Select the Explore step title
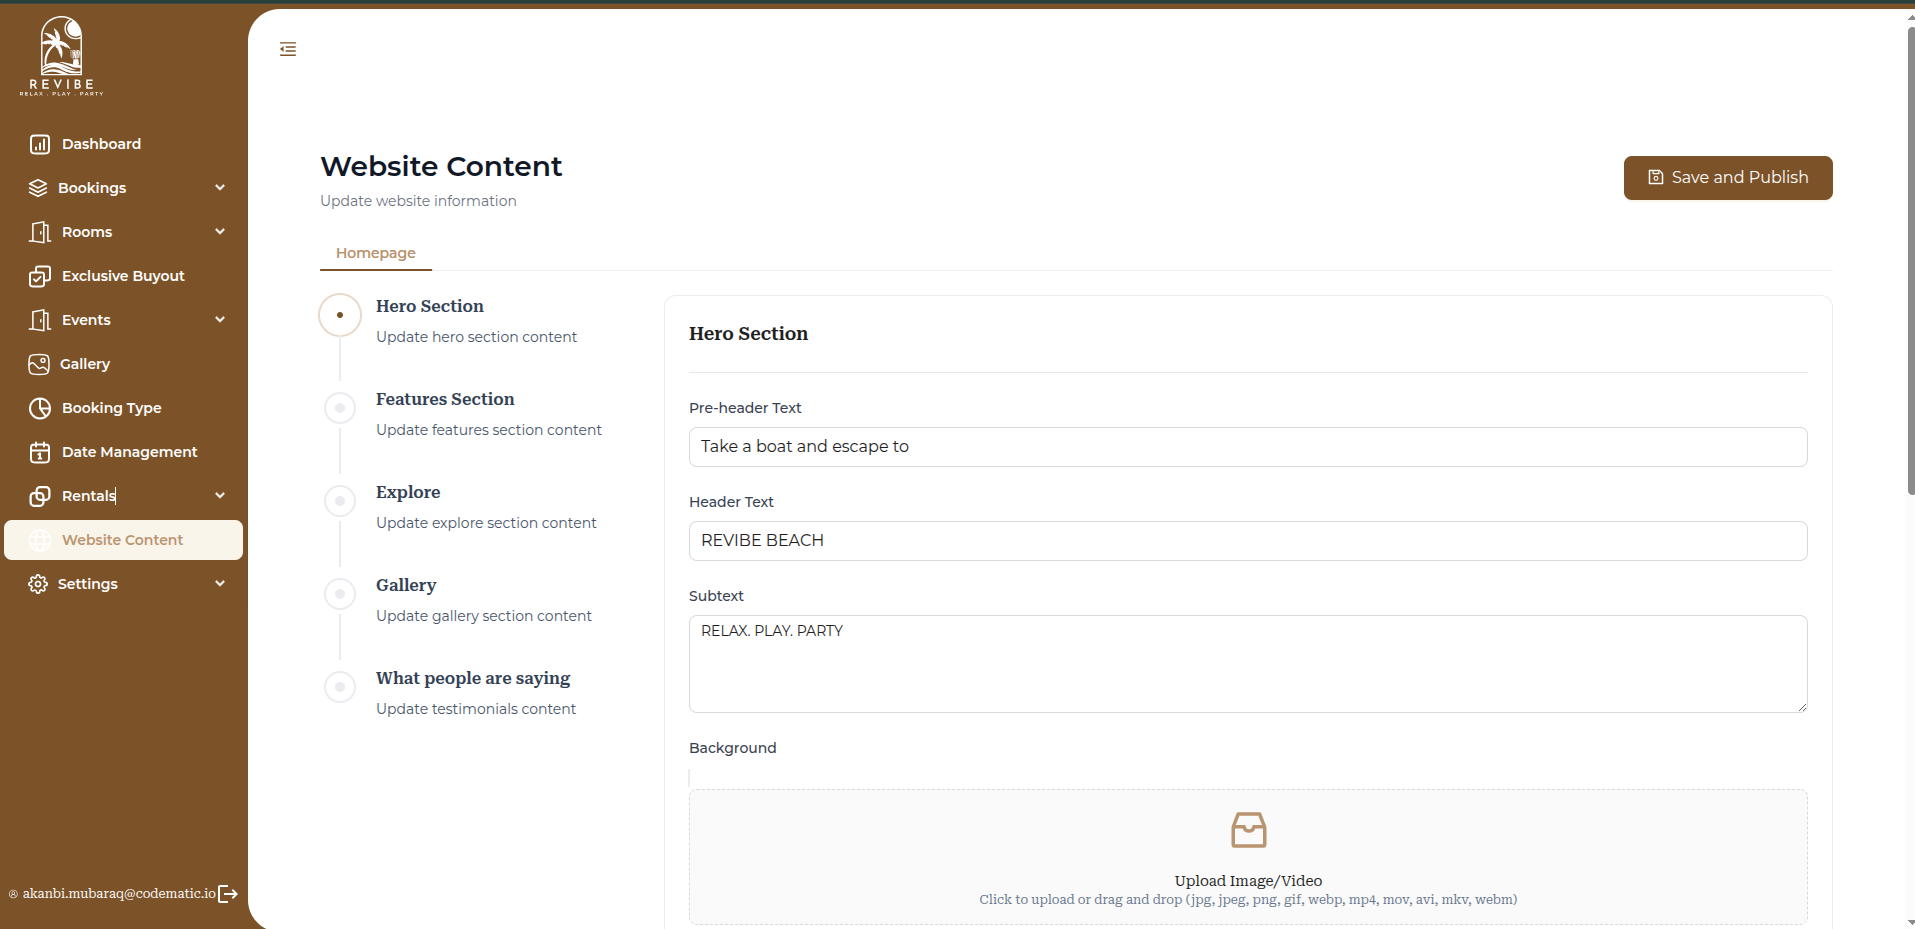The height and width of the screenshot is (929, 1915). pyautogui.click(x=408, y=492)
